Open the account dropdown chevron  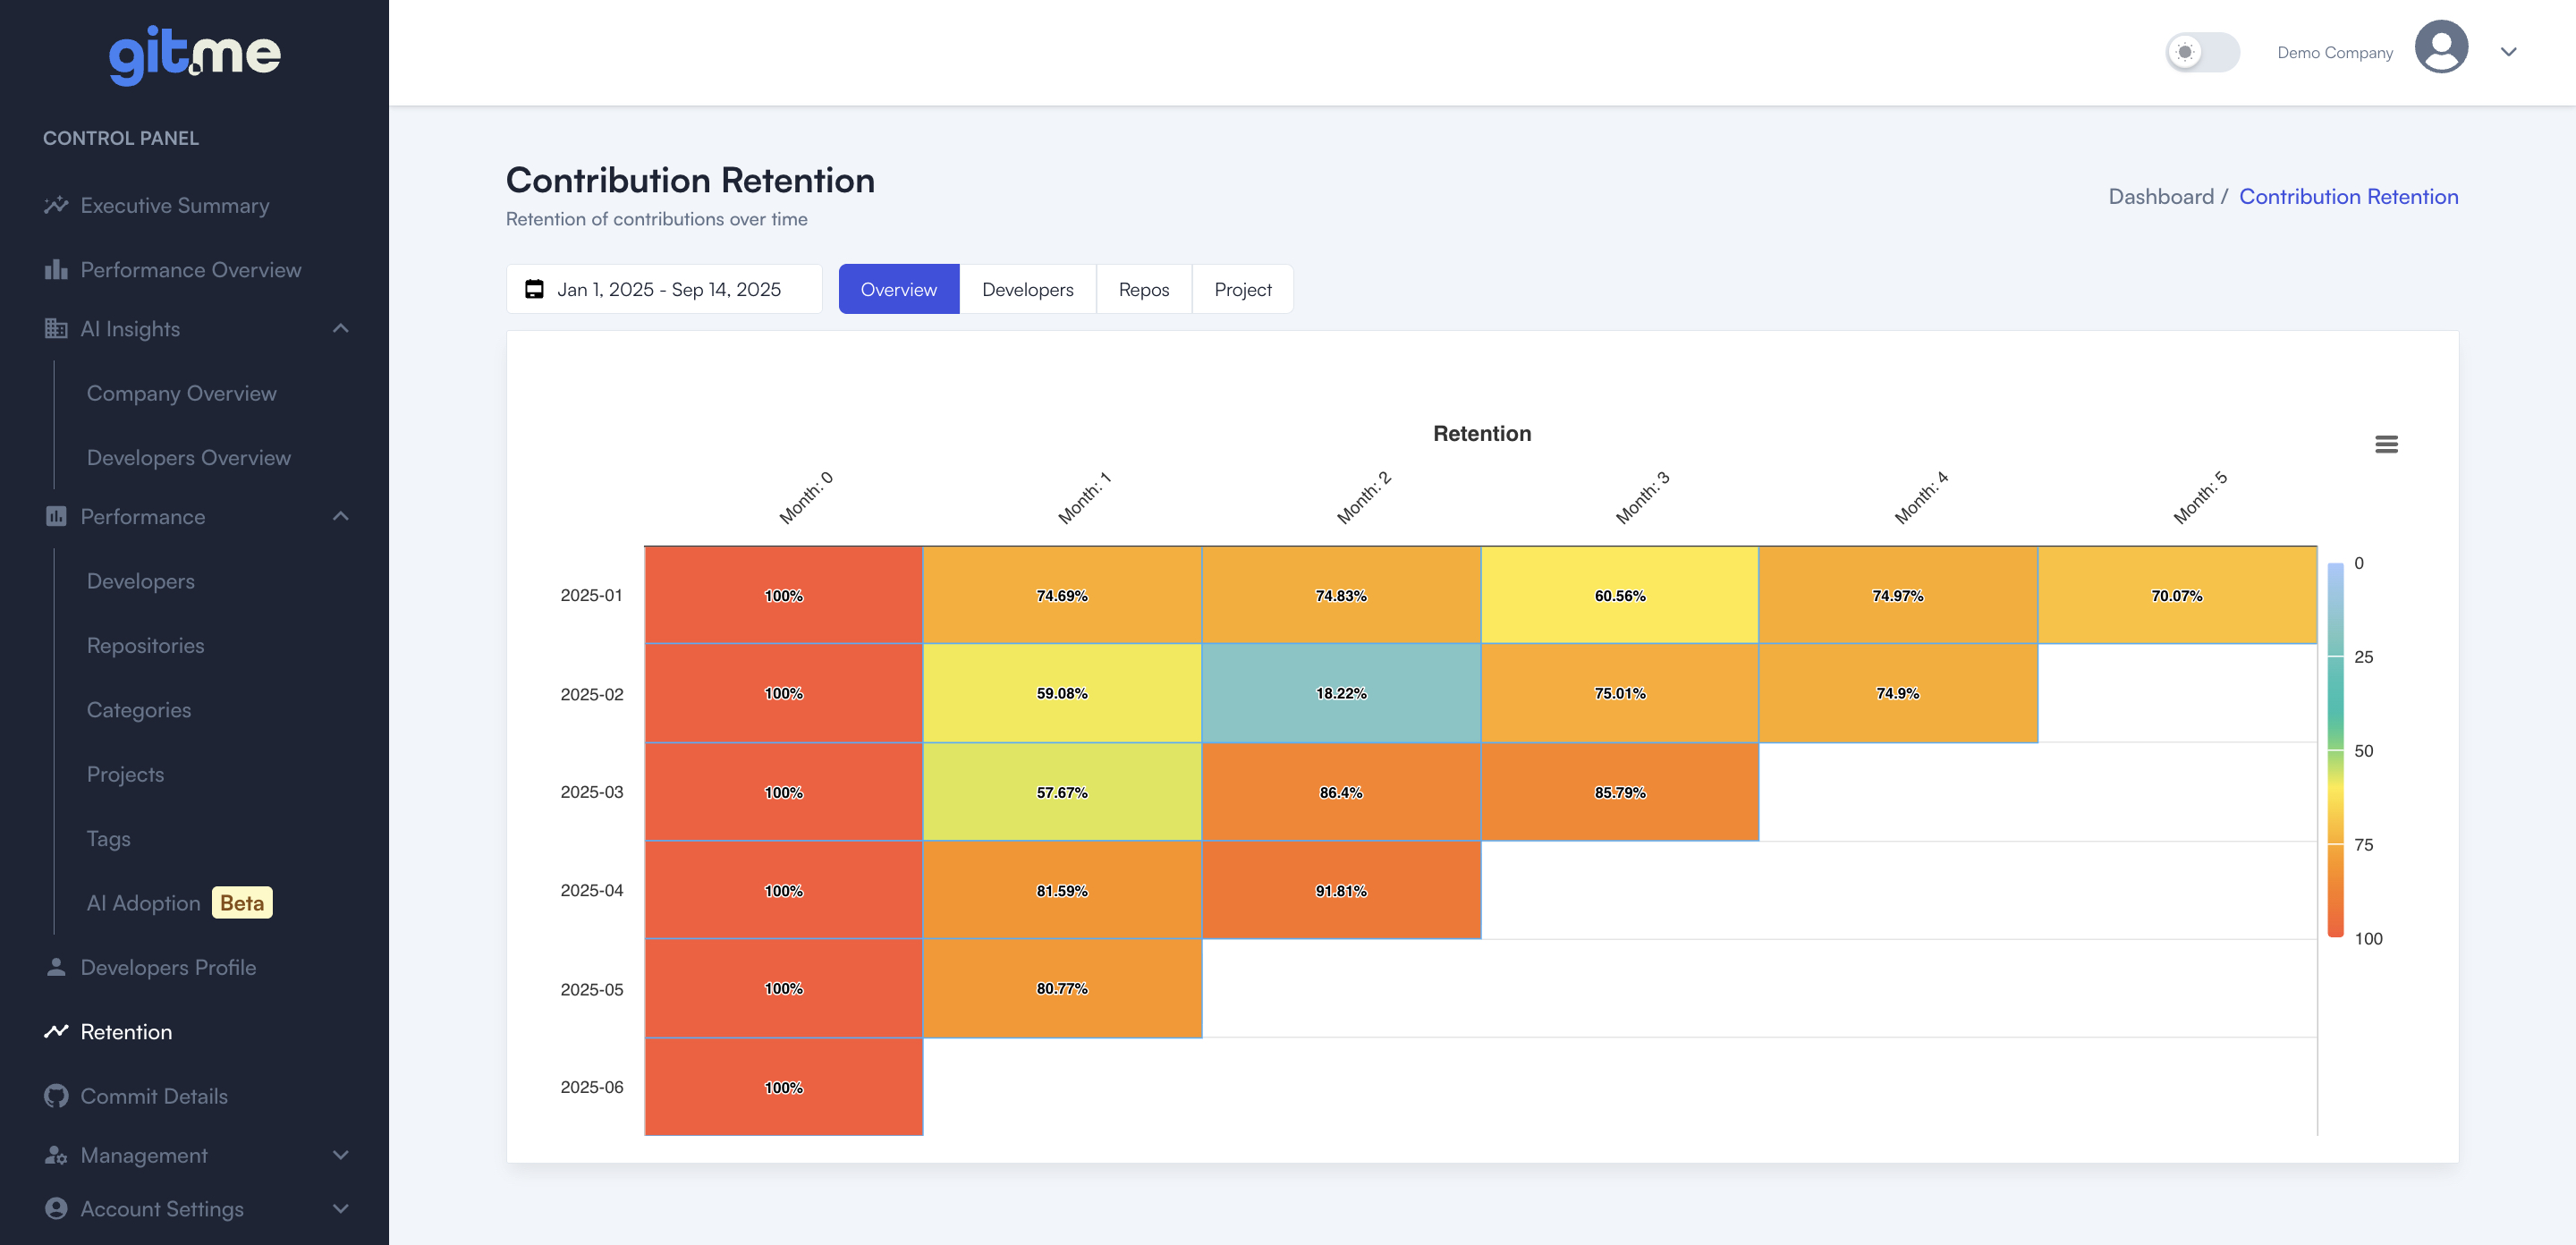(2508, 52)
